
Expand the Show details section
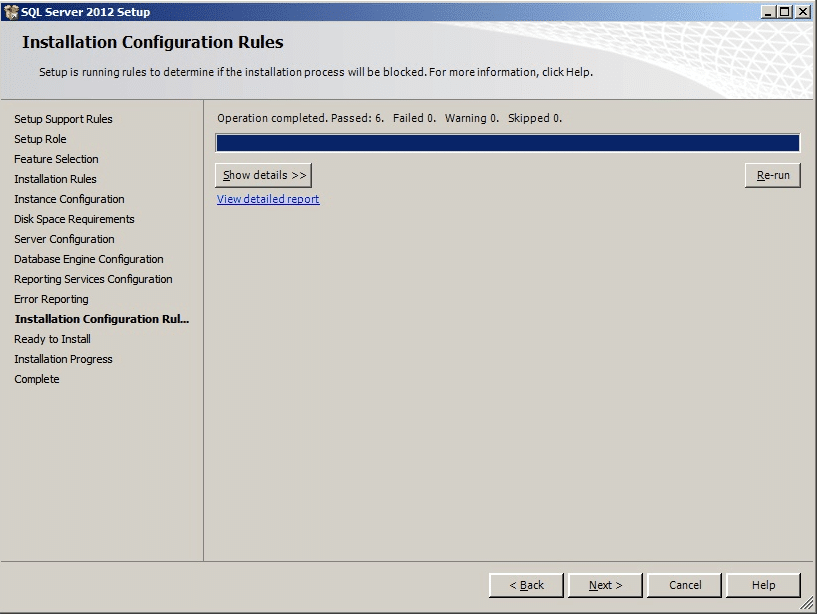pyautogui.click(x=264, y=175)
